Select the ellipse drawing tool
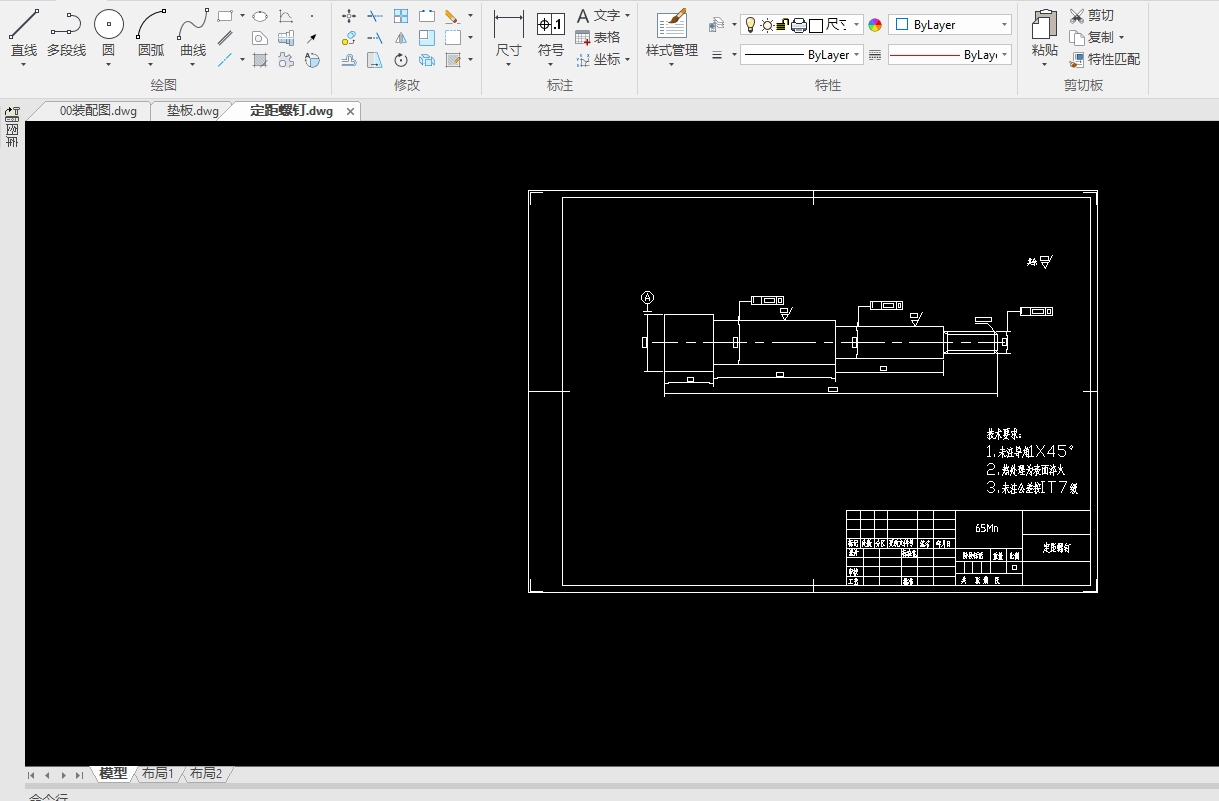1219x801 pixels. click(x=259, y=16)
